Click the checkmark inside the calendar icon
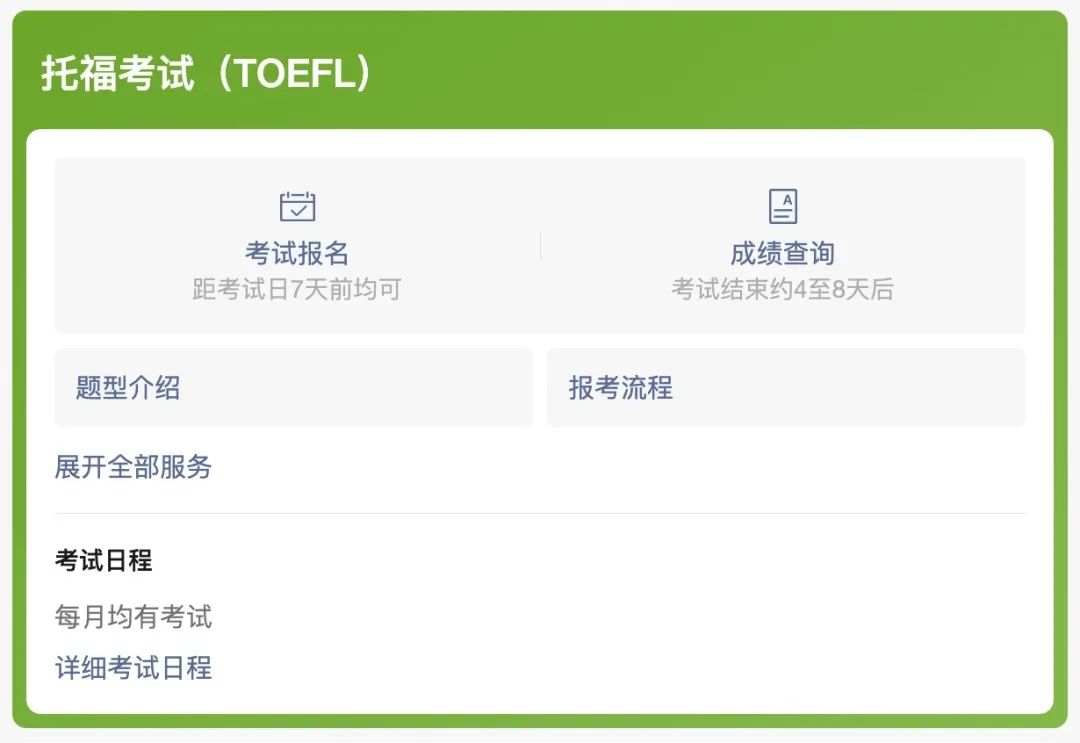Image resolution: width=1080 pixels, height=743 pixels. tap(299, 210)
